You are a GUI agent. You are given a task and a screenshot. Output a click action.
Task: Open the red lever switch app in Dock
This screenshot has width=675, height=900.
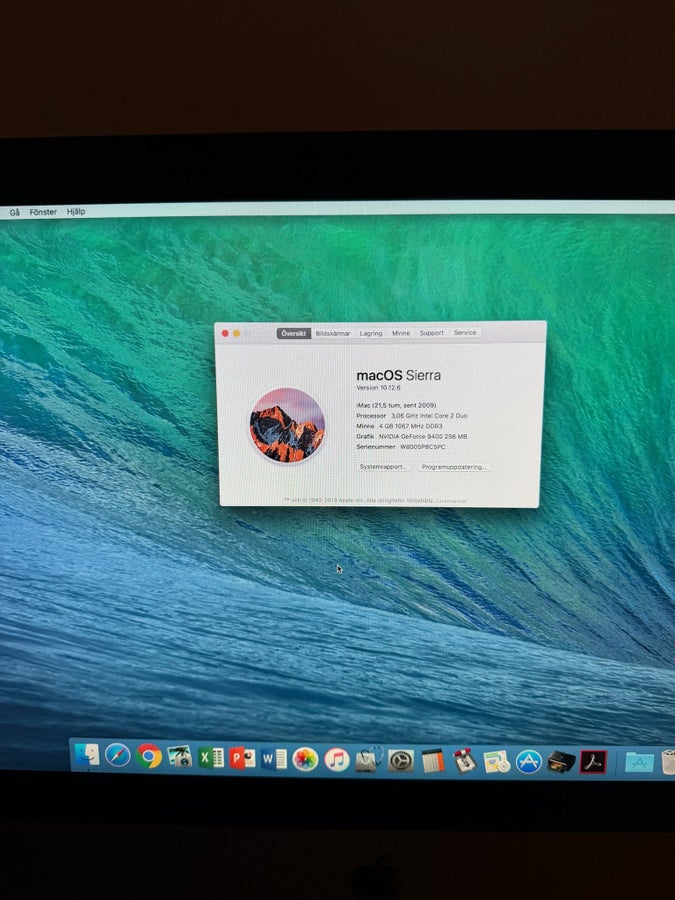click(x=464, y=761)
